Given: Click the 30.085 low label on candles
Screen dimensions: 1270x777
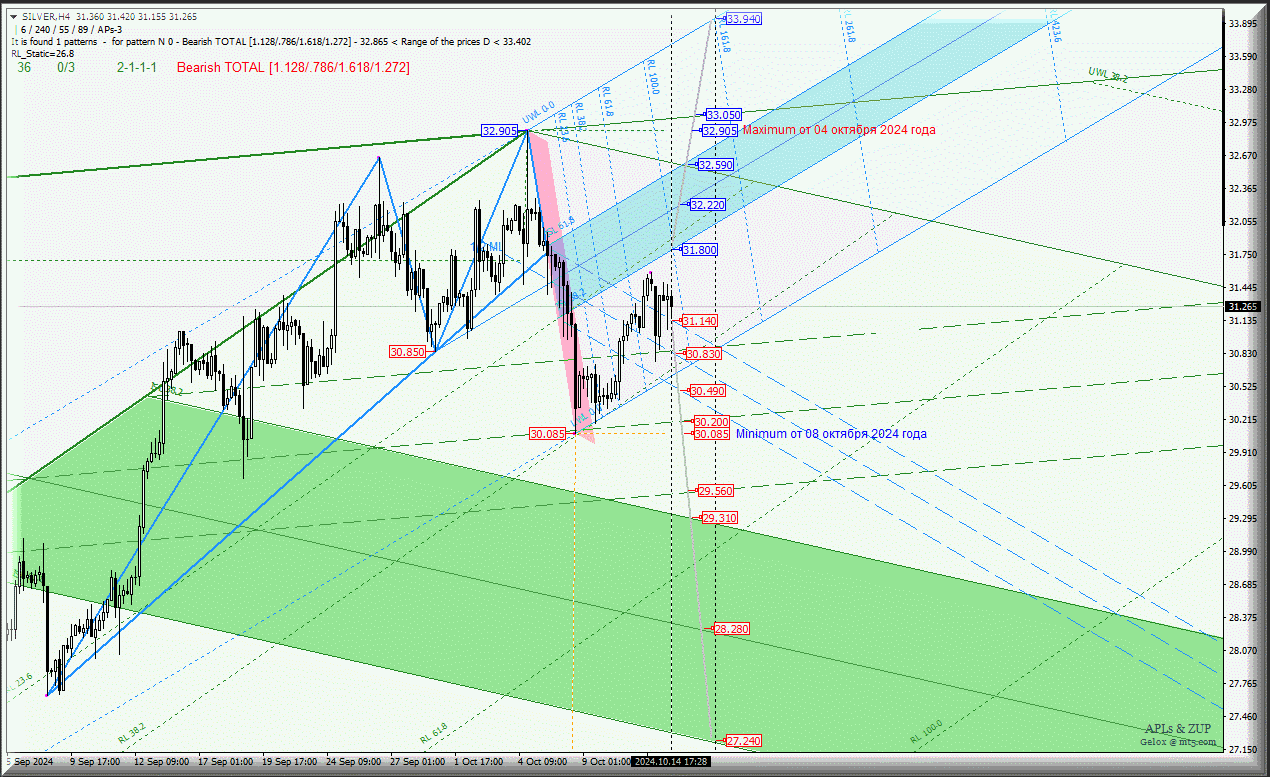Looking at the screenshot, I should pyautogui.click(x=548, y=434).
